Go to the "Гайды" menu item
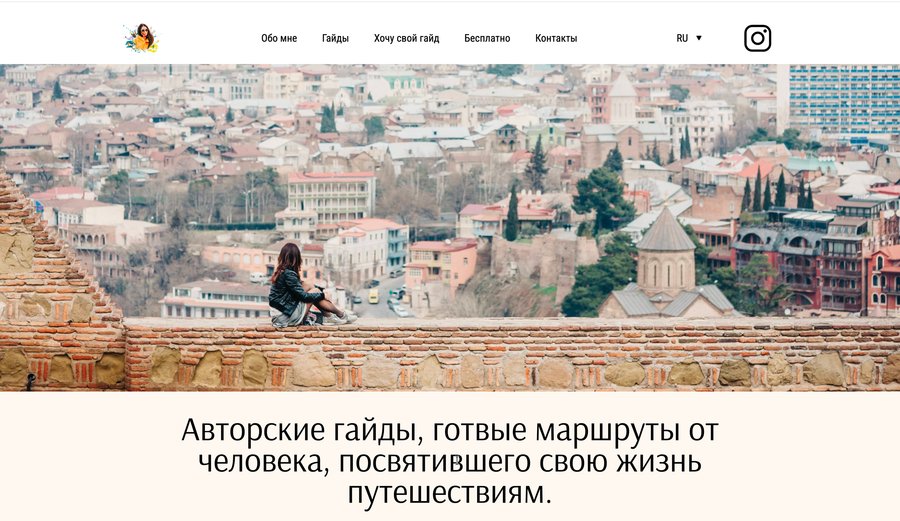 point(335,38)
